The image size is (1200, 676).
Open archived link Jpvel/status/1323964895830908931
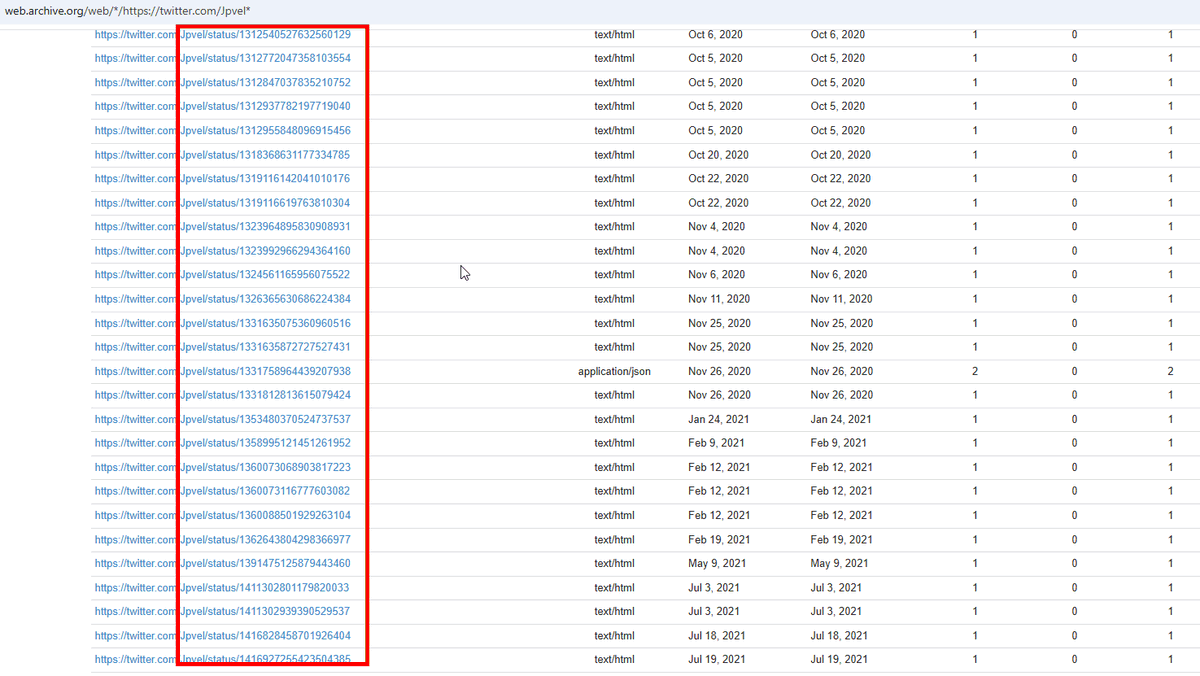tap(223, 226)
